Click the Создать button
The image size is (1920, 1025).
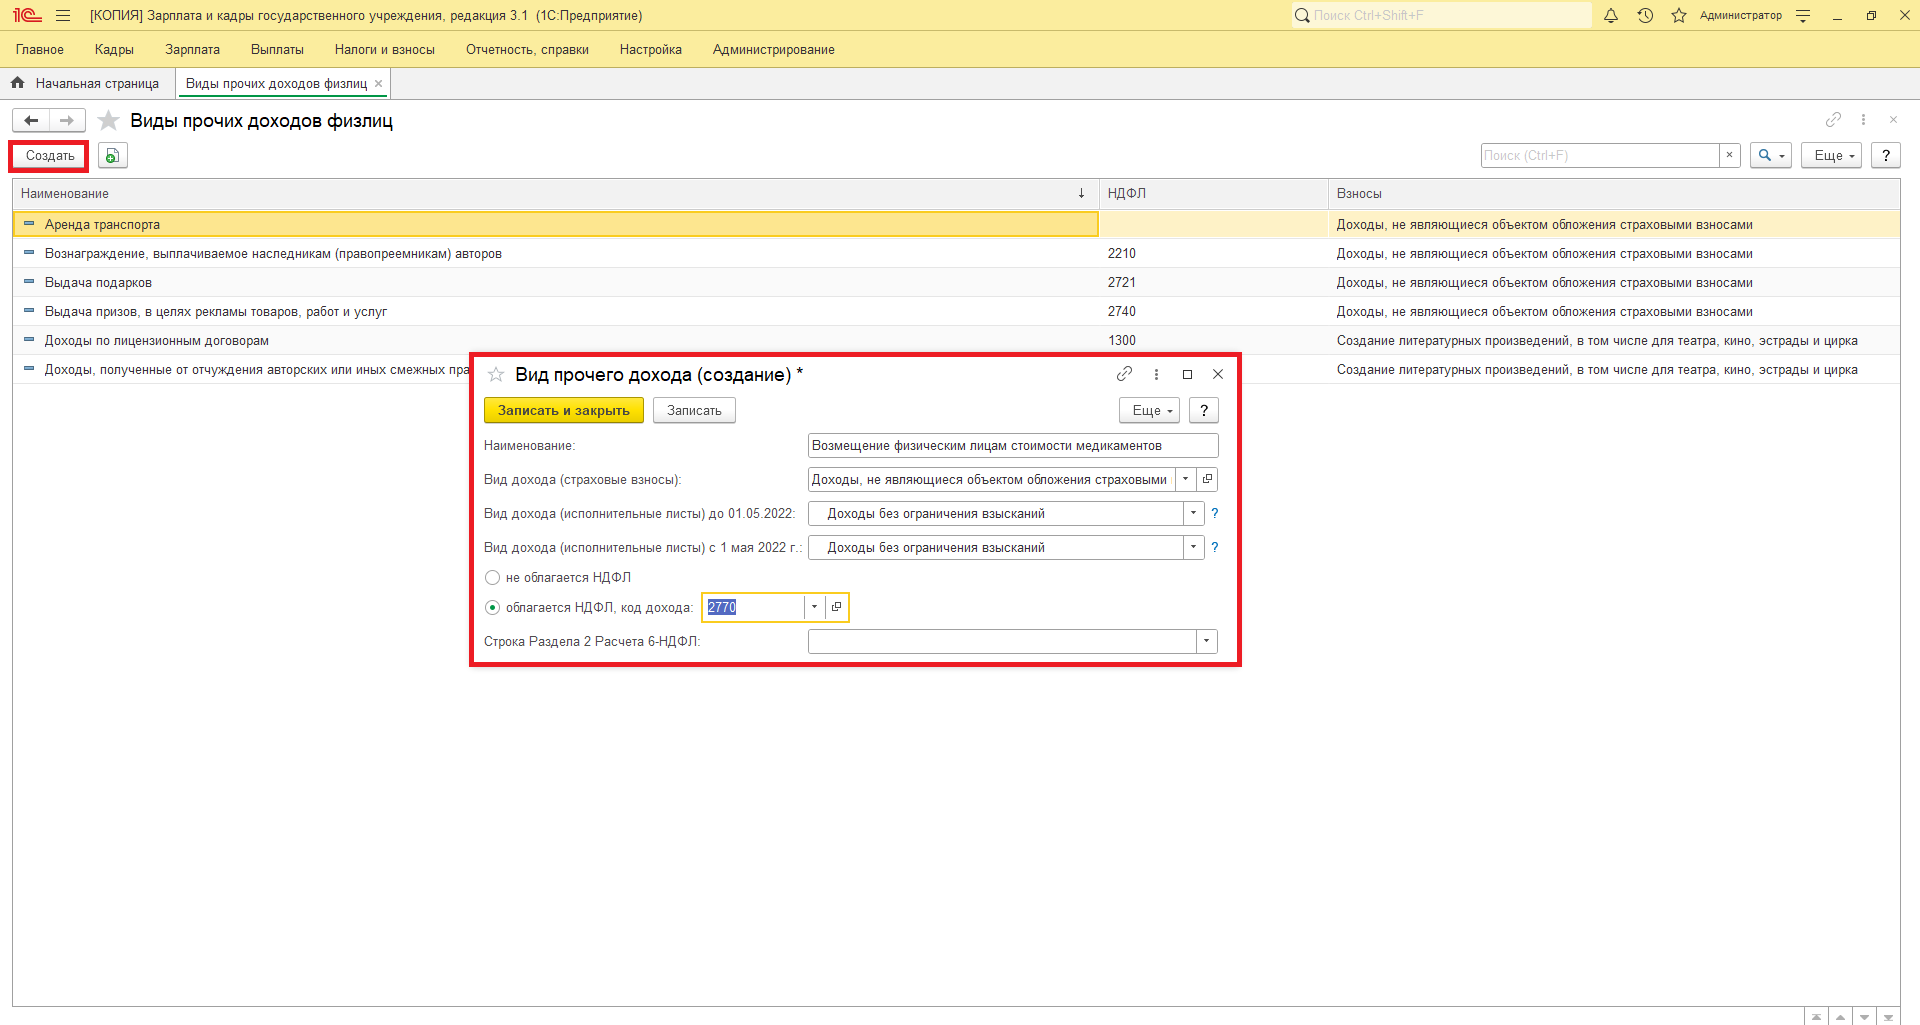(50, 155)
